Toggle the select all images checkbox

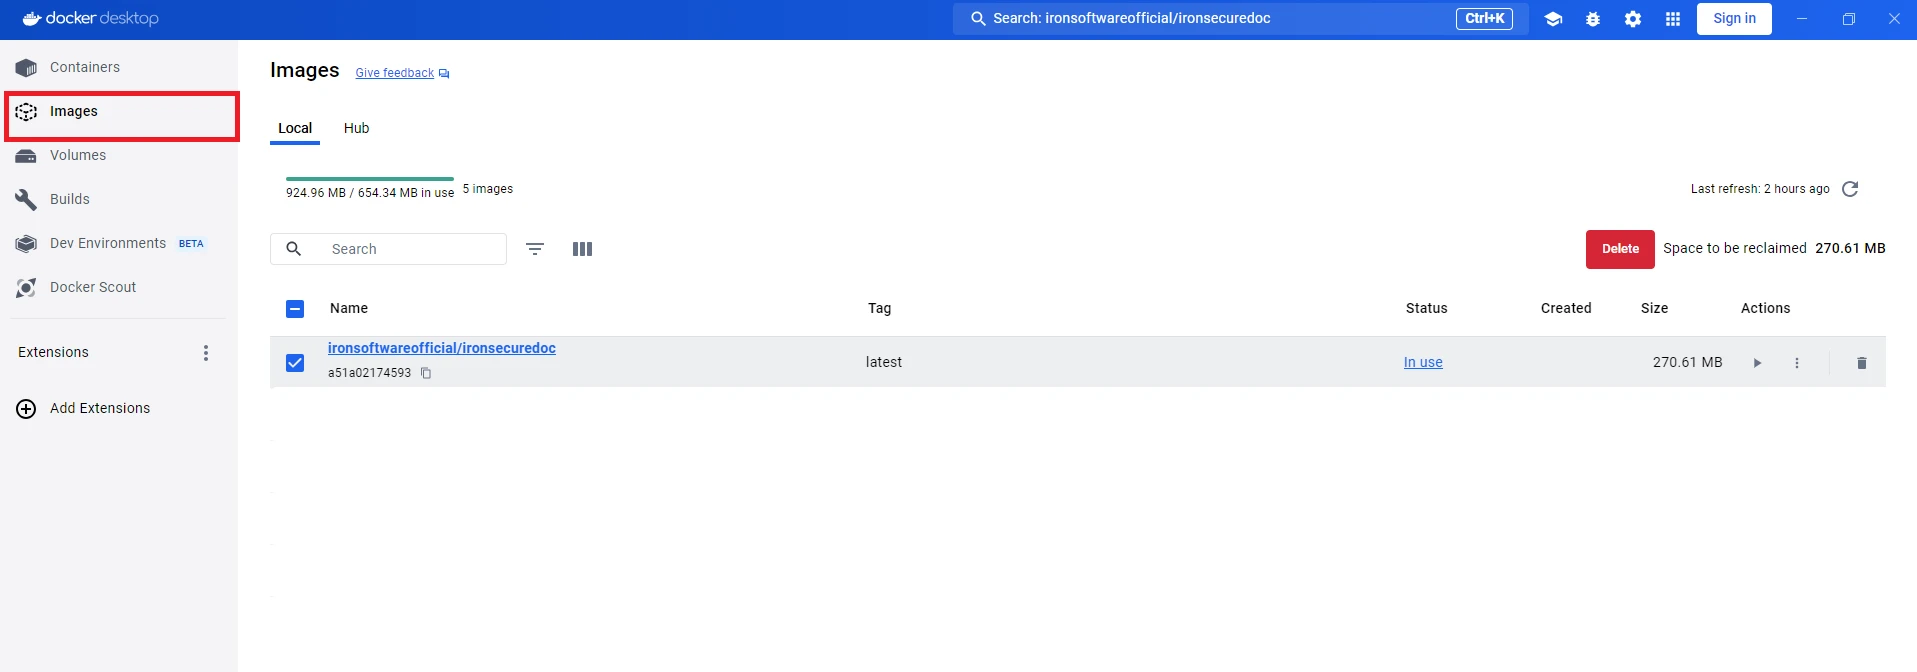point(295,309)
